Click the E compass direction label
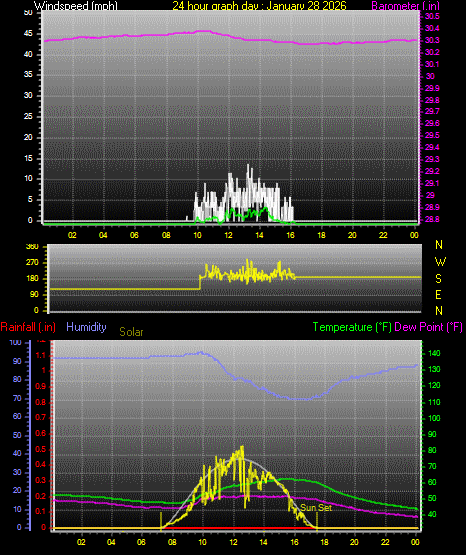The width and height of the screenshot is (466, 555). [x=438, y=294]
